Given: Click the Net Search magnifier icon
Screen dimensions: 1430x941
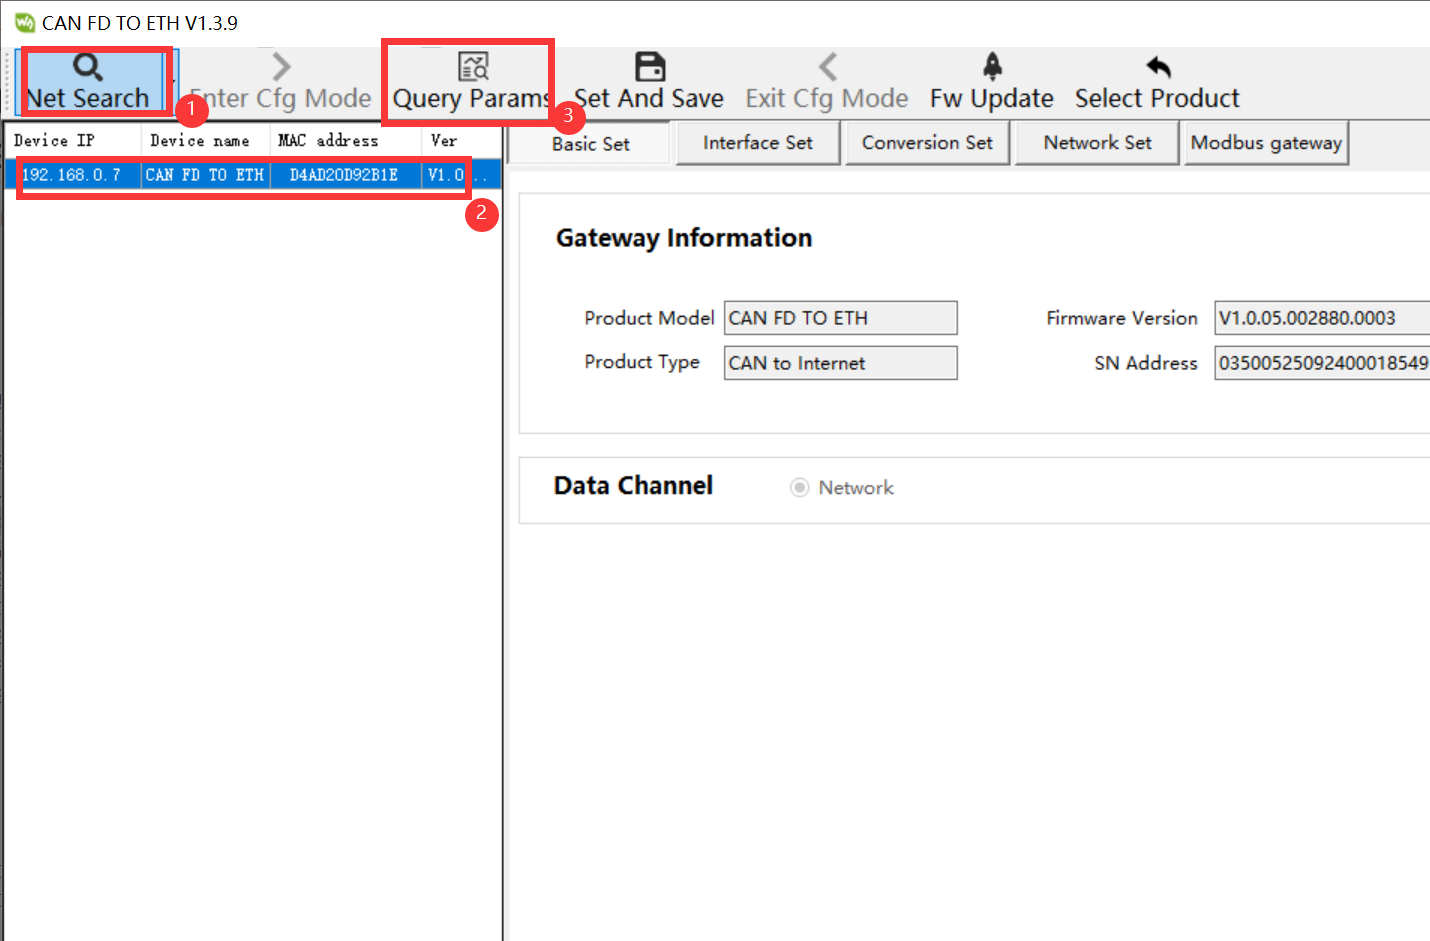Looking at the screenshot, I should click(88, 67).
